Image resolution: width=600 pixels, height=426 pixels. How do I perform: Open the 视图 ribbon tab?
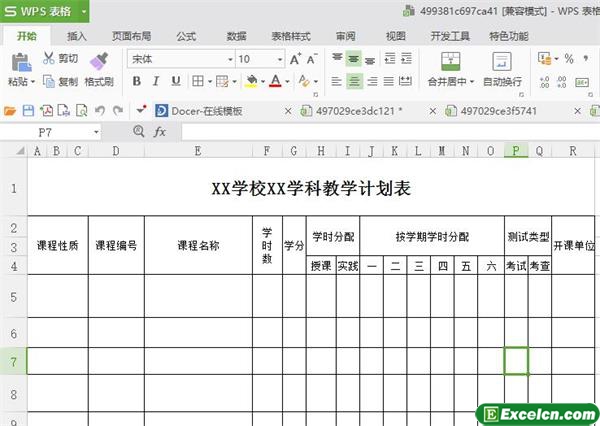(396, 36)
